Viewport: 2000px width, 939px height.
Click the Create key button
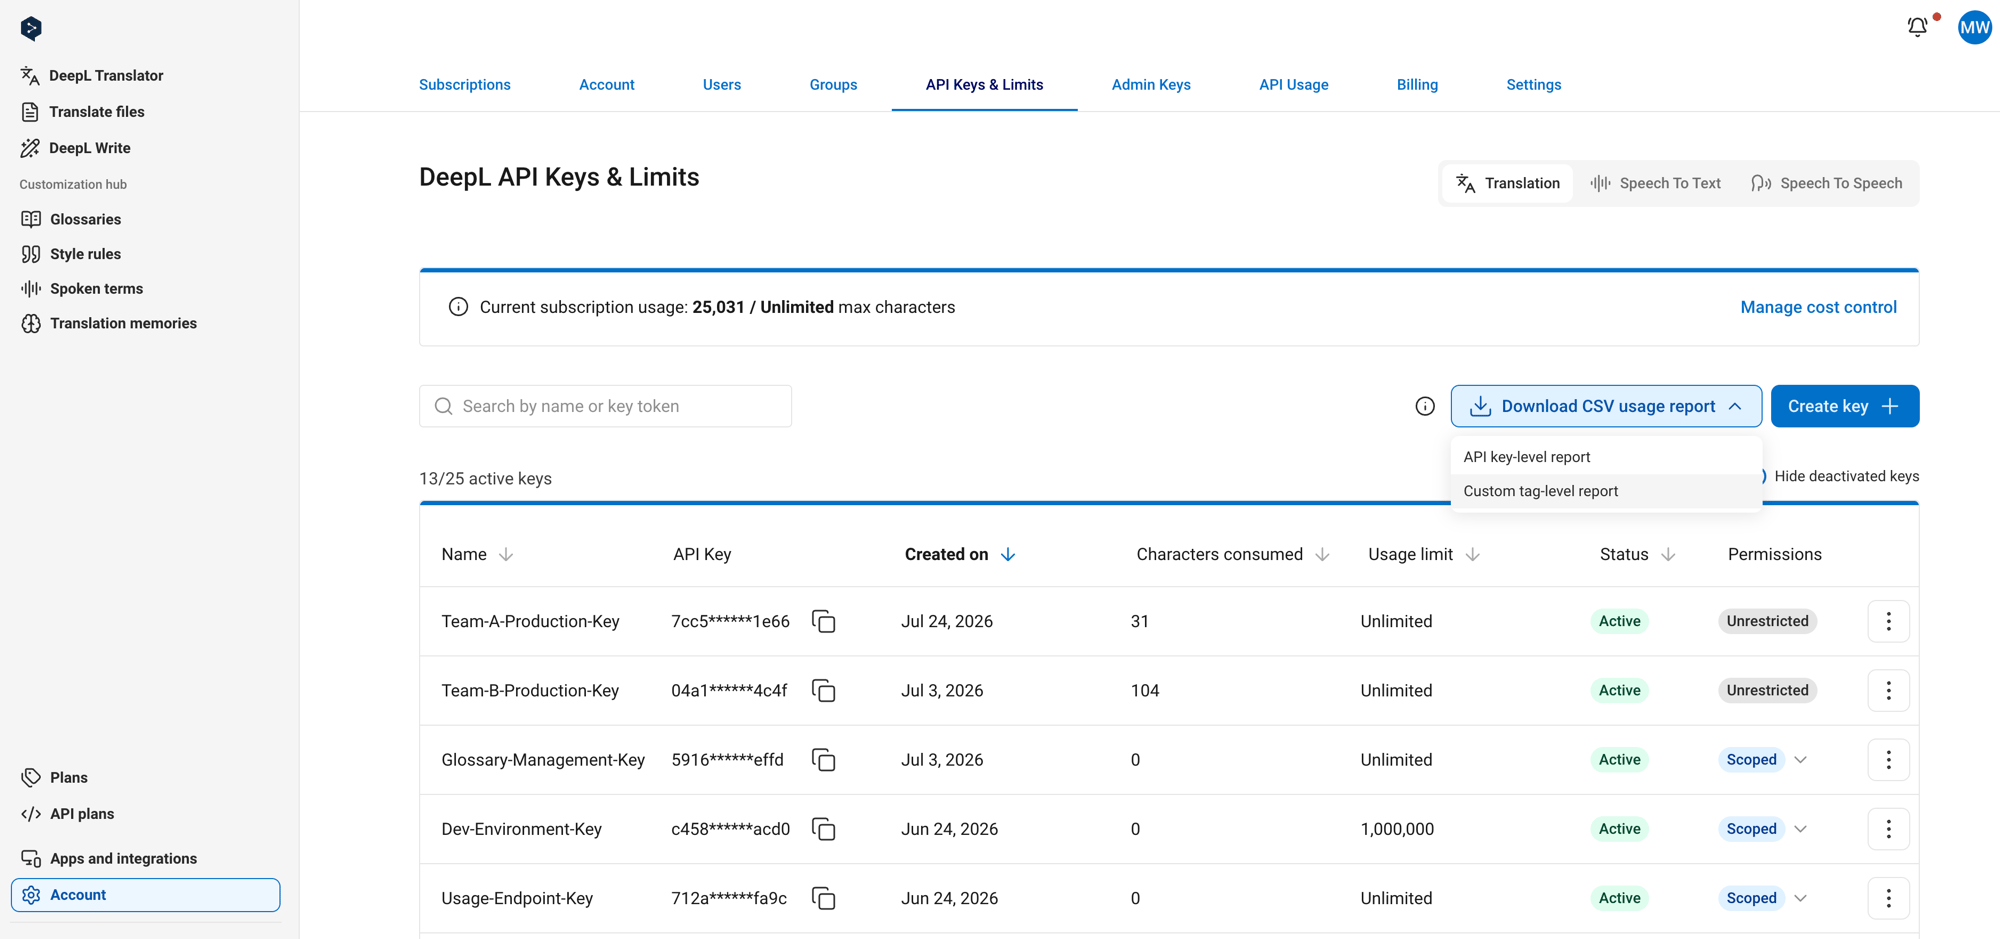[x=1845, y=406]
